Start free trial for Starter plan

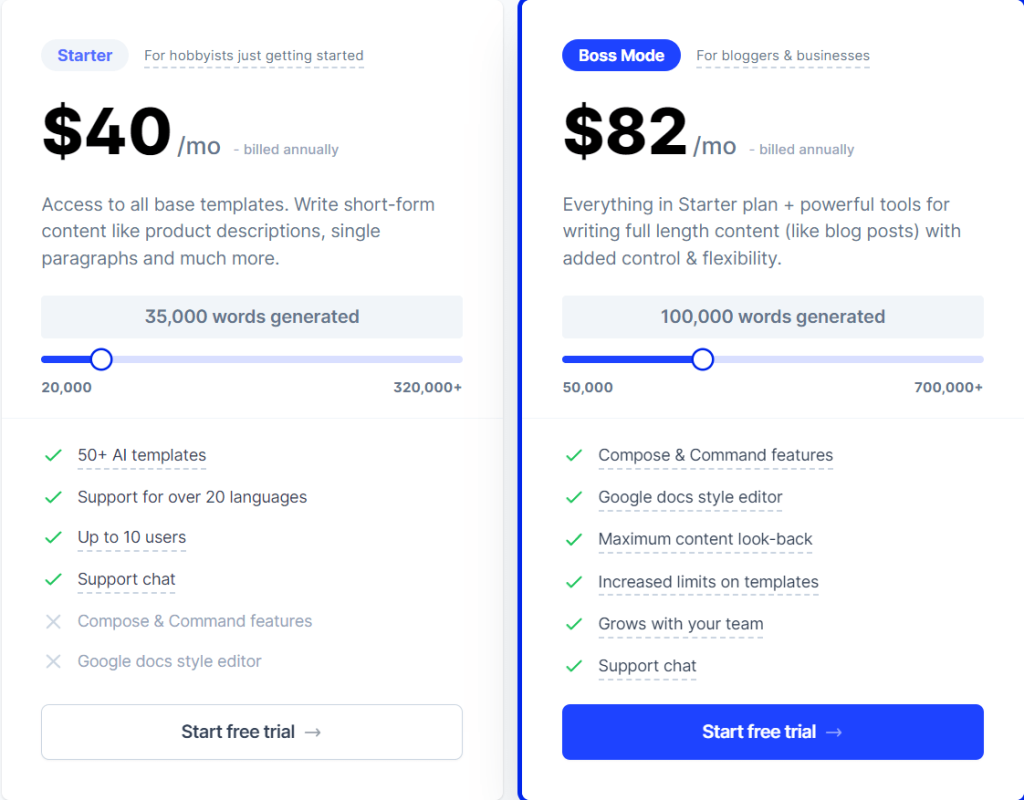pos(252,731)
